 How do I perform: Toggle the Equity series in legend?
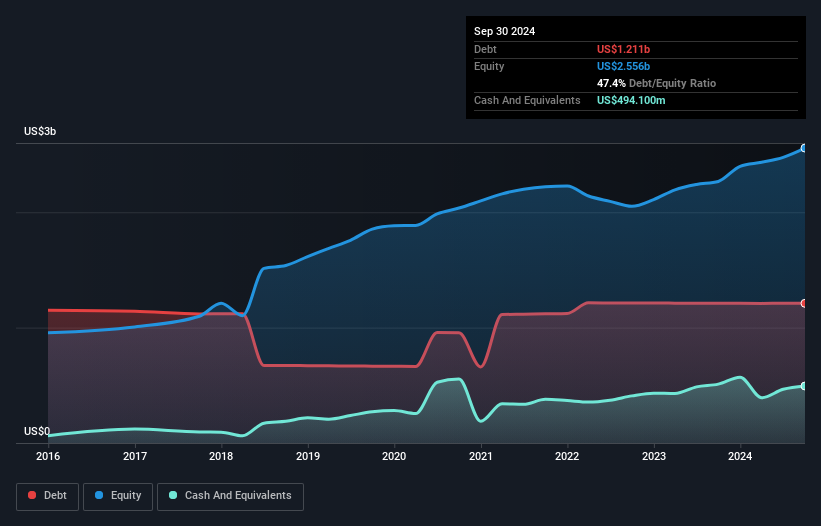pos(118,496)
